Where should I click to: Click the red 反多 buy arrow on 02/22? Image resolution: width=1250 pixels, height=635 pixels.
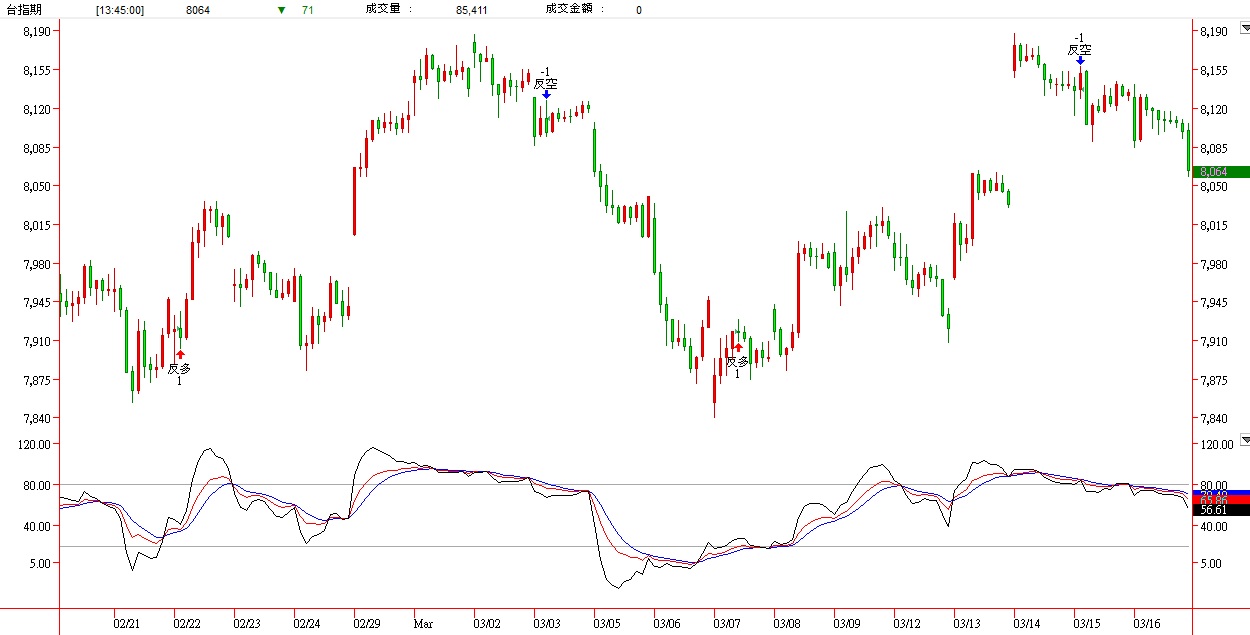click(180, 354)
